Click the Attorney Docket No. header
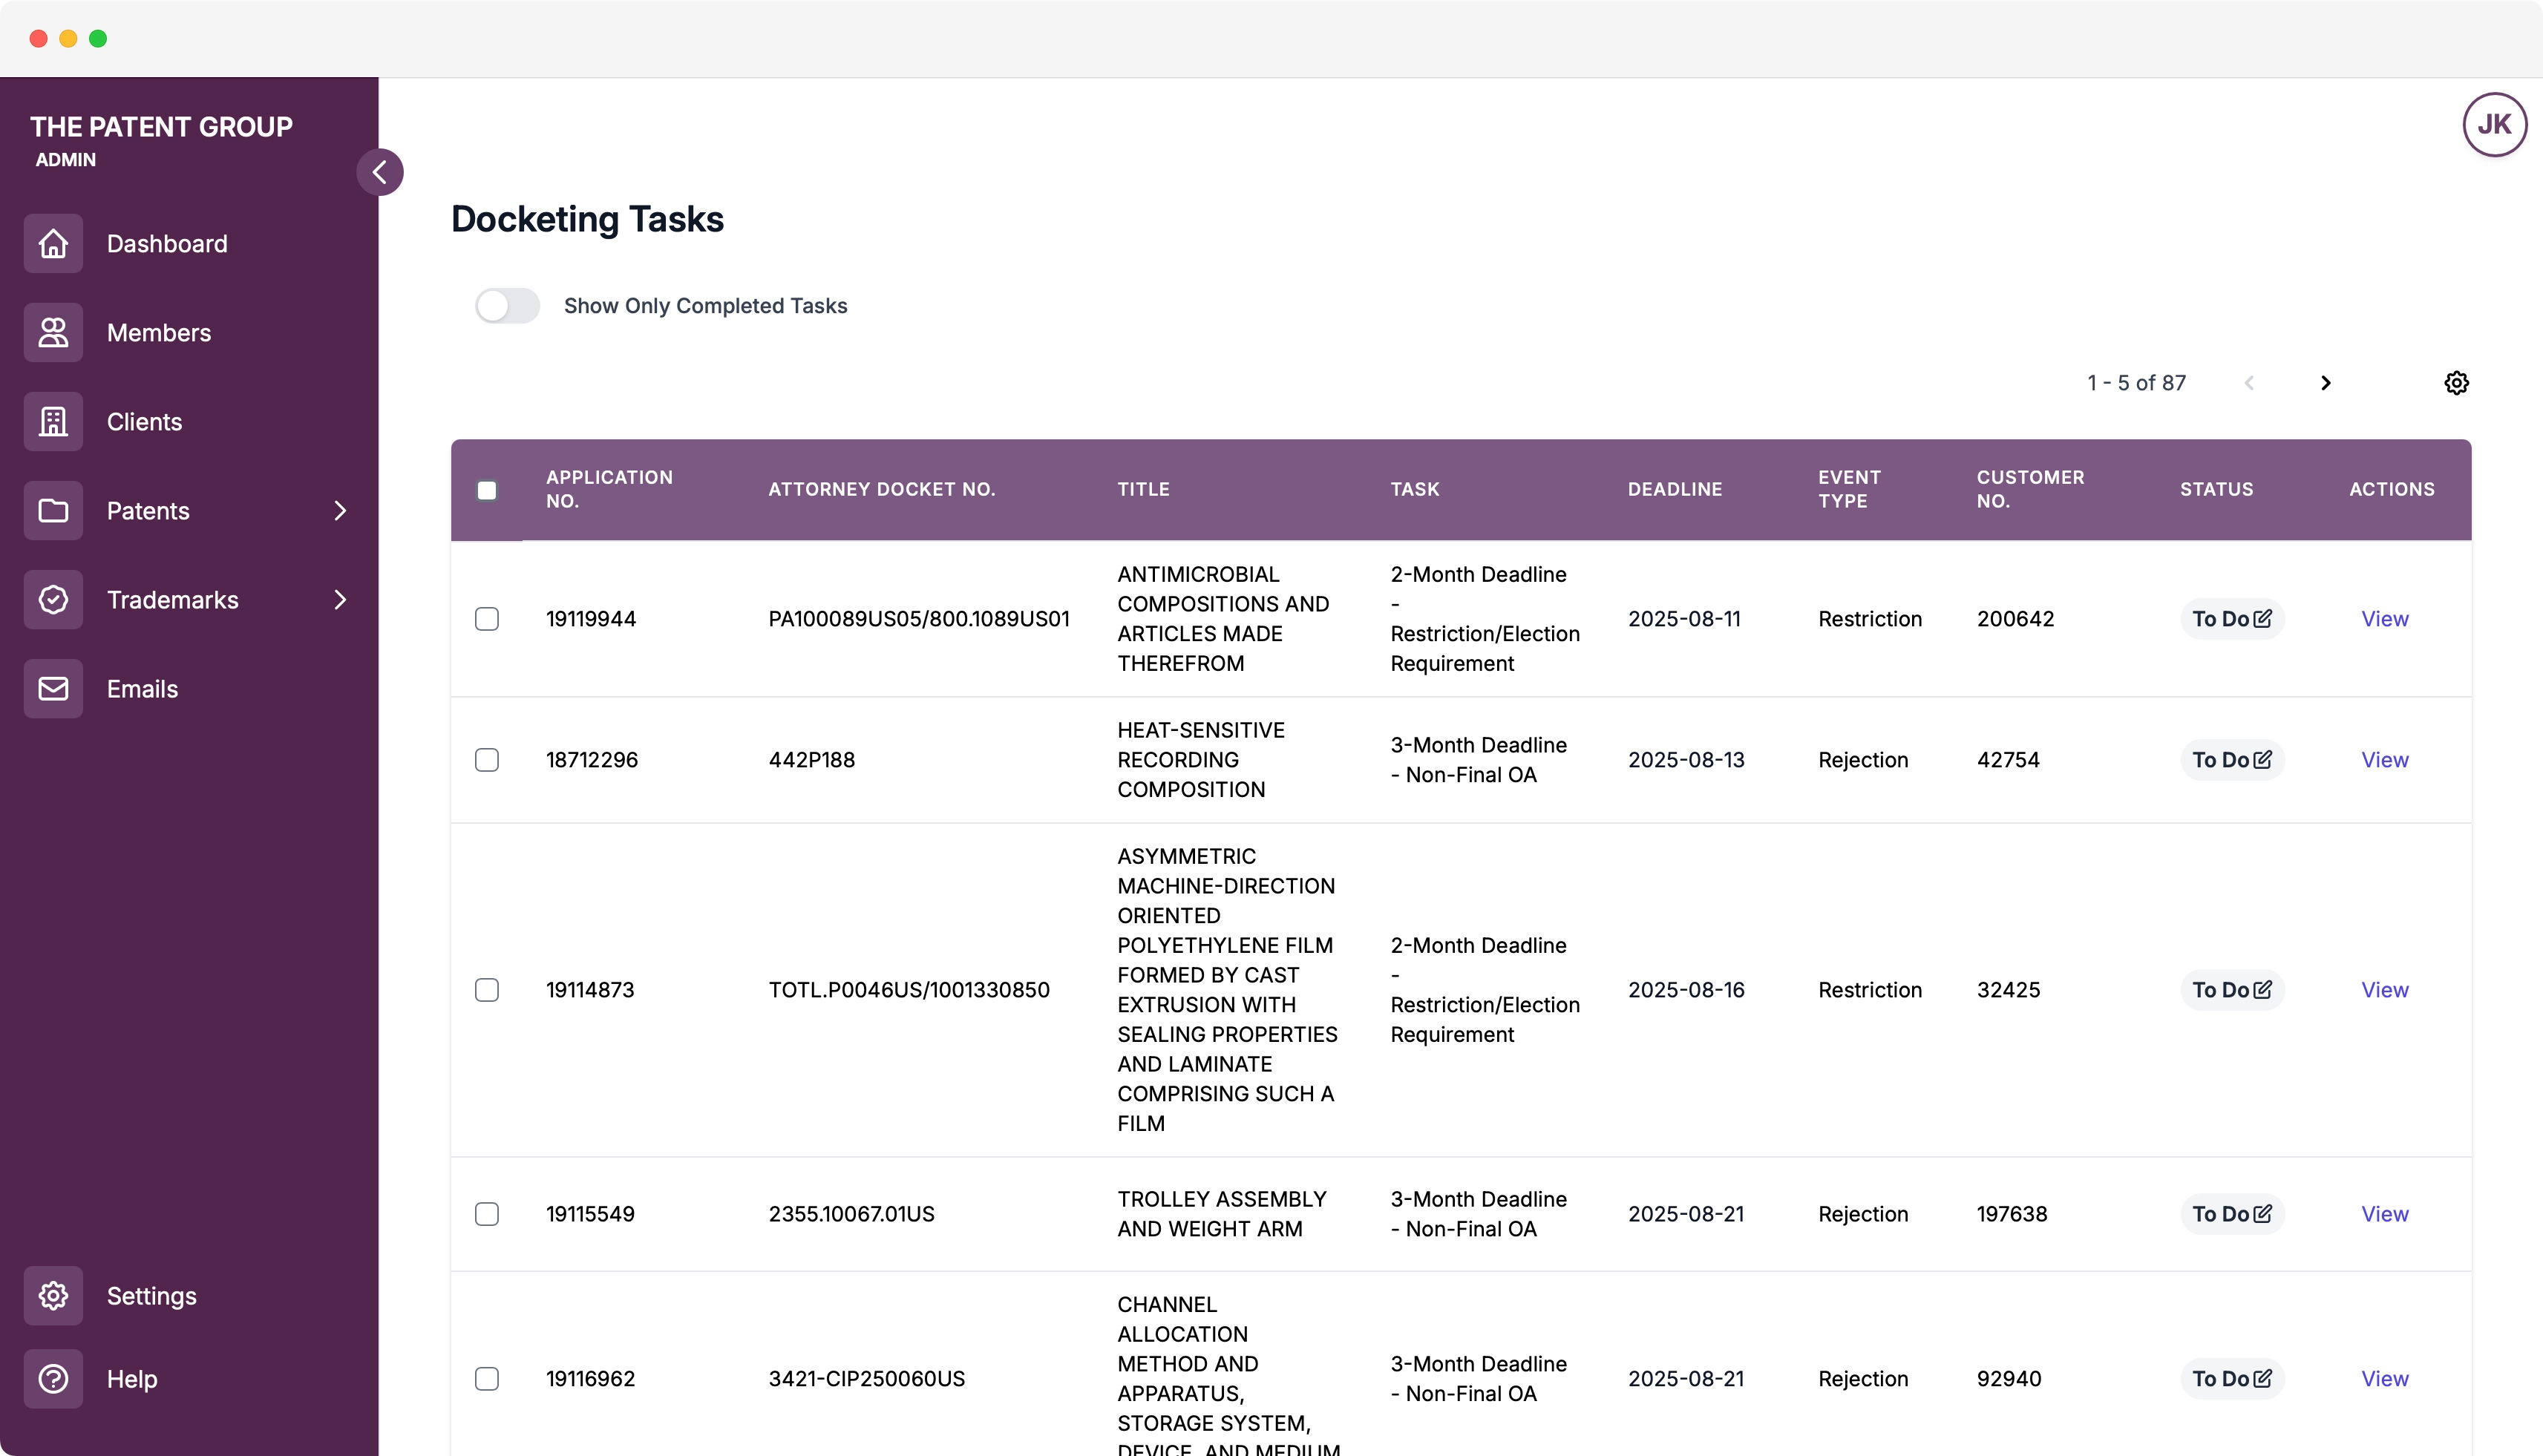This screenshot has height=1456, width=2543. click(881, 489)
